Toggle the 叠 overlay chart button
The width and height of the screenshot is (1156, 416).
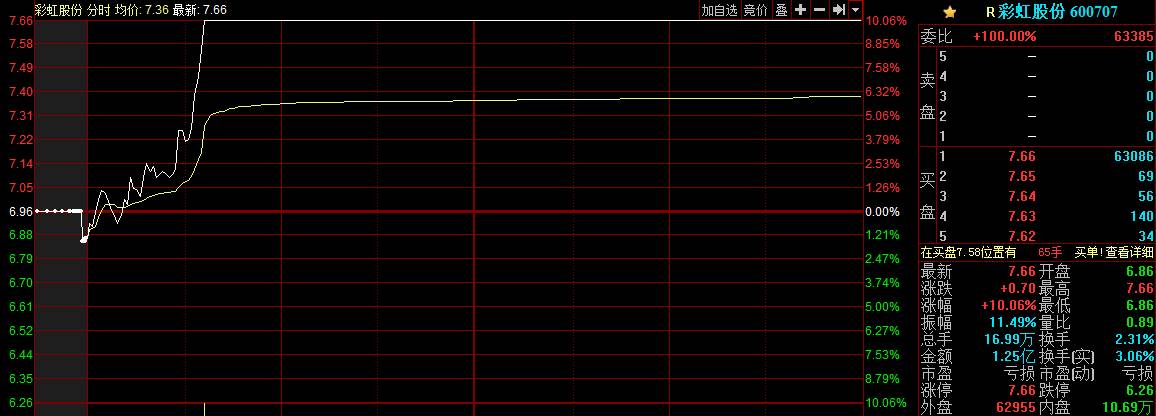782,10
